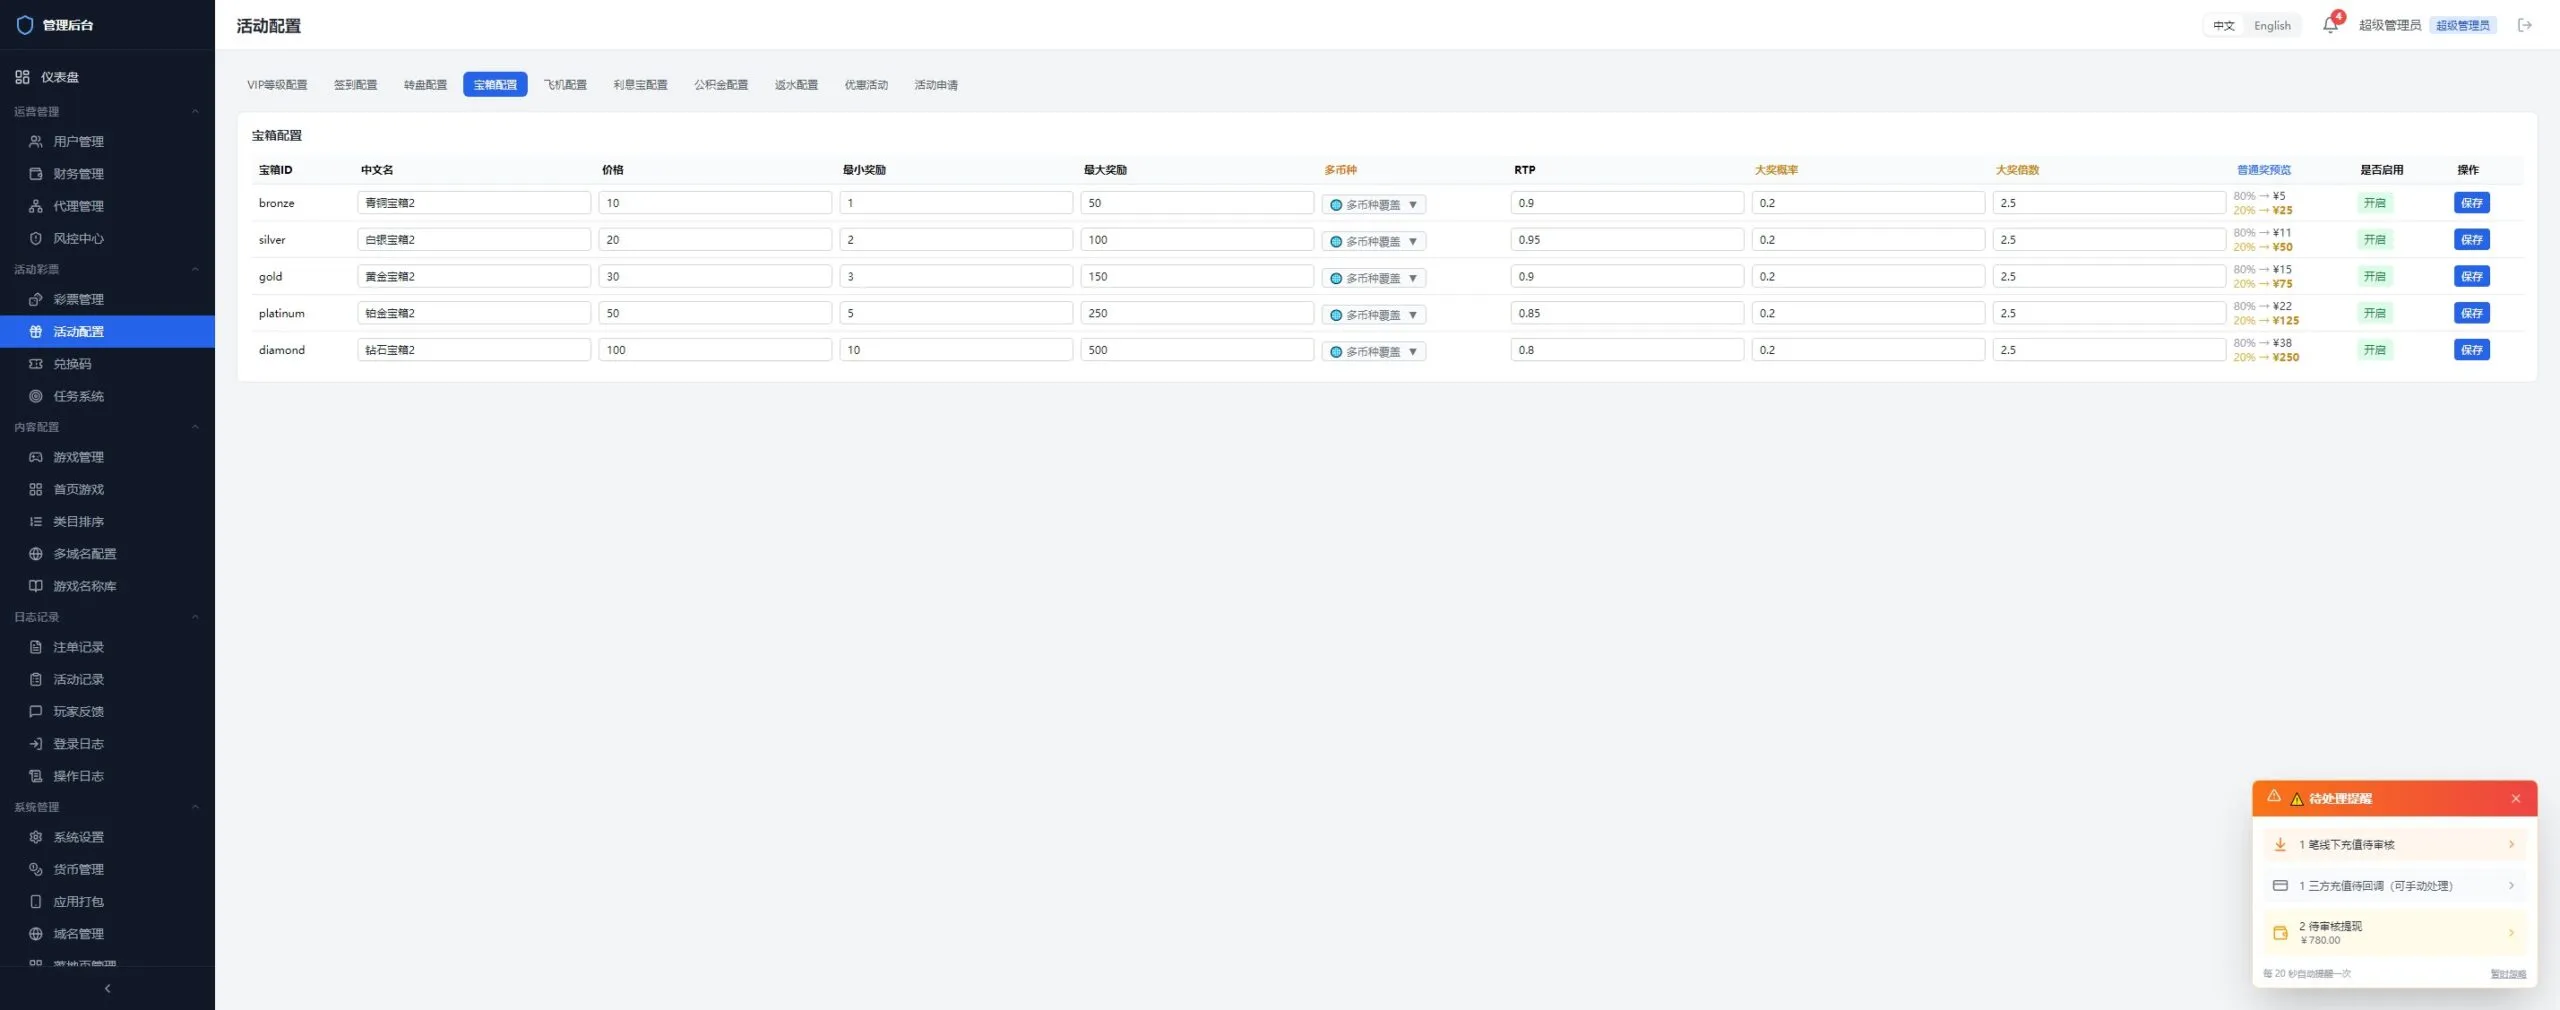Toggle 开启 status for diamond chest
The image size is (2560, 1010).
pyautogui.click(x=2375, y=350)
